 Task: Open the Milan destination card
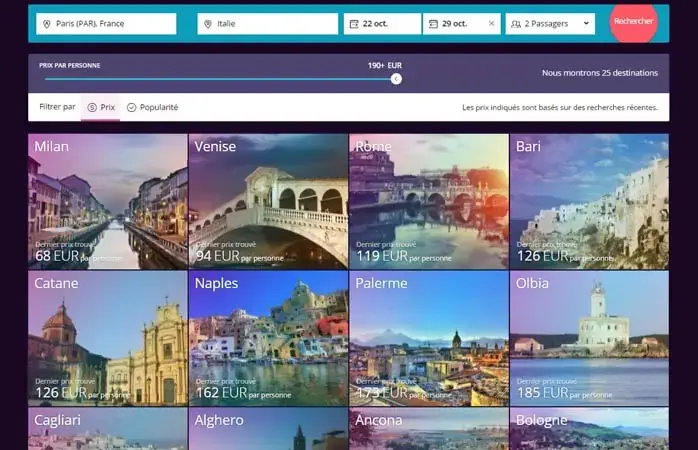(x=108, y=202)
